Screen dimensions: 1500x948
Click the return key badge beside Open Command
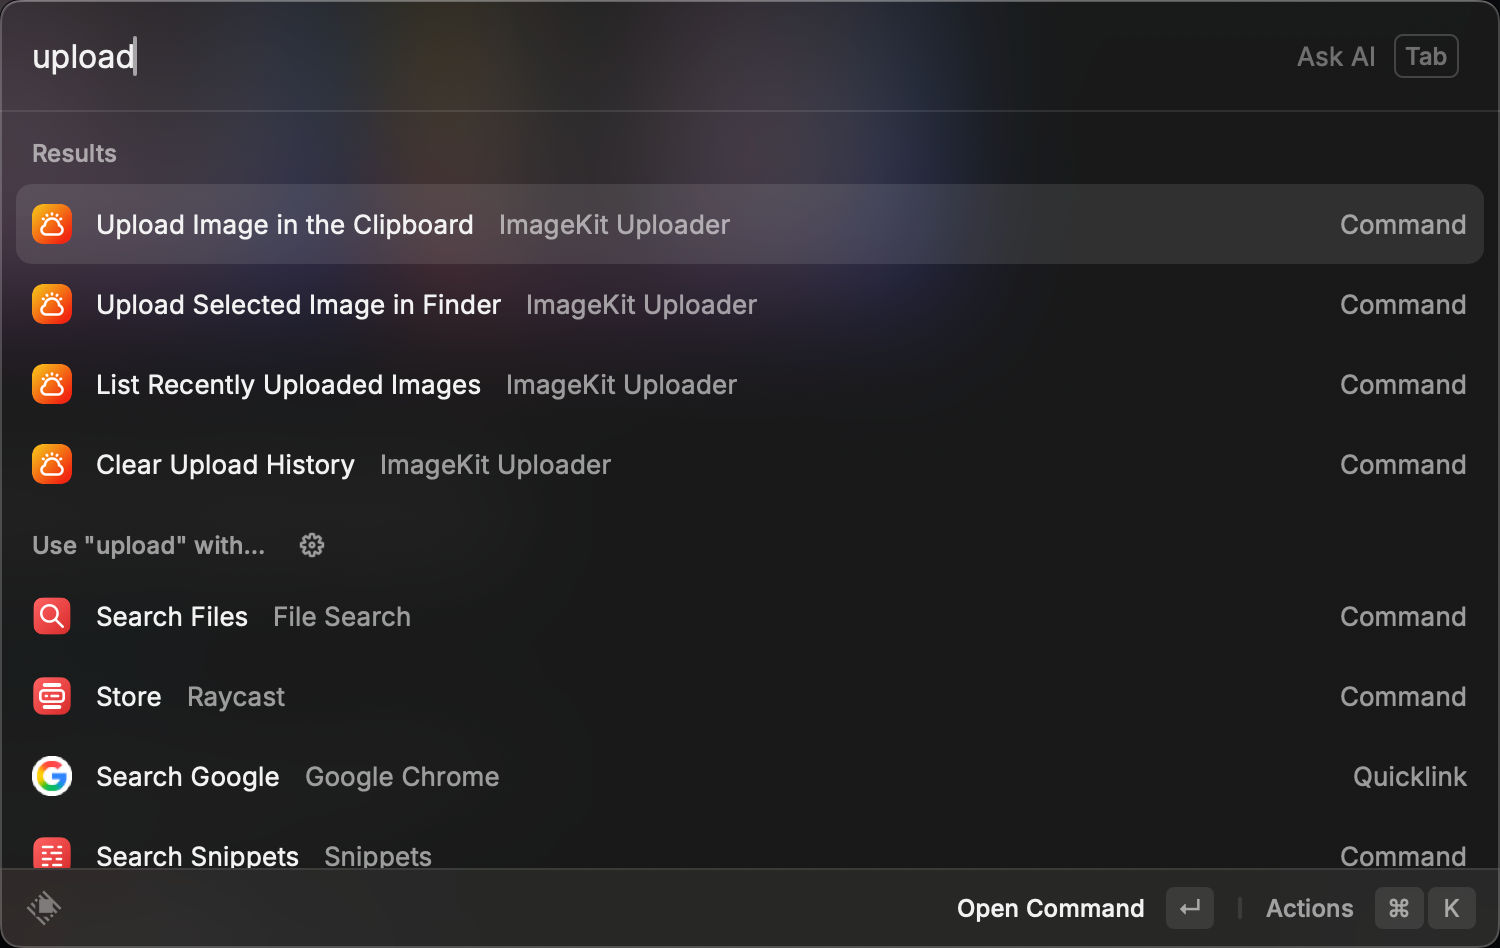click(x=1189, y=908)
